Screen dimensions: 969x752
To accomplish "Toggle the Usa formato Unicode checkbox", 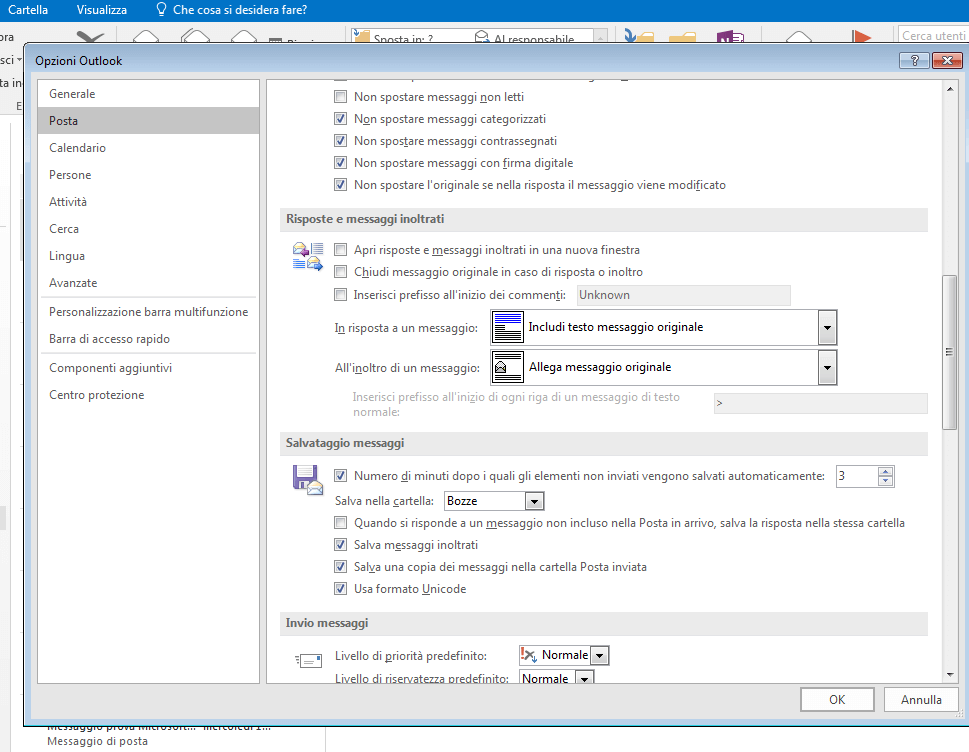I will tap(341, 589).
